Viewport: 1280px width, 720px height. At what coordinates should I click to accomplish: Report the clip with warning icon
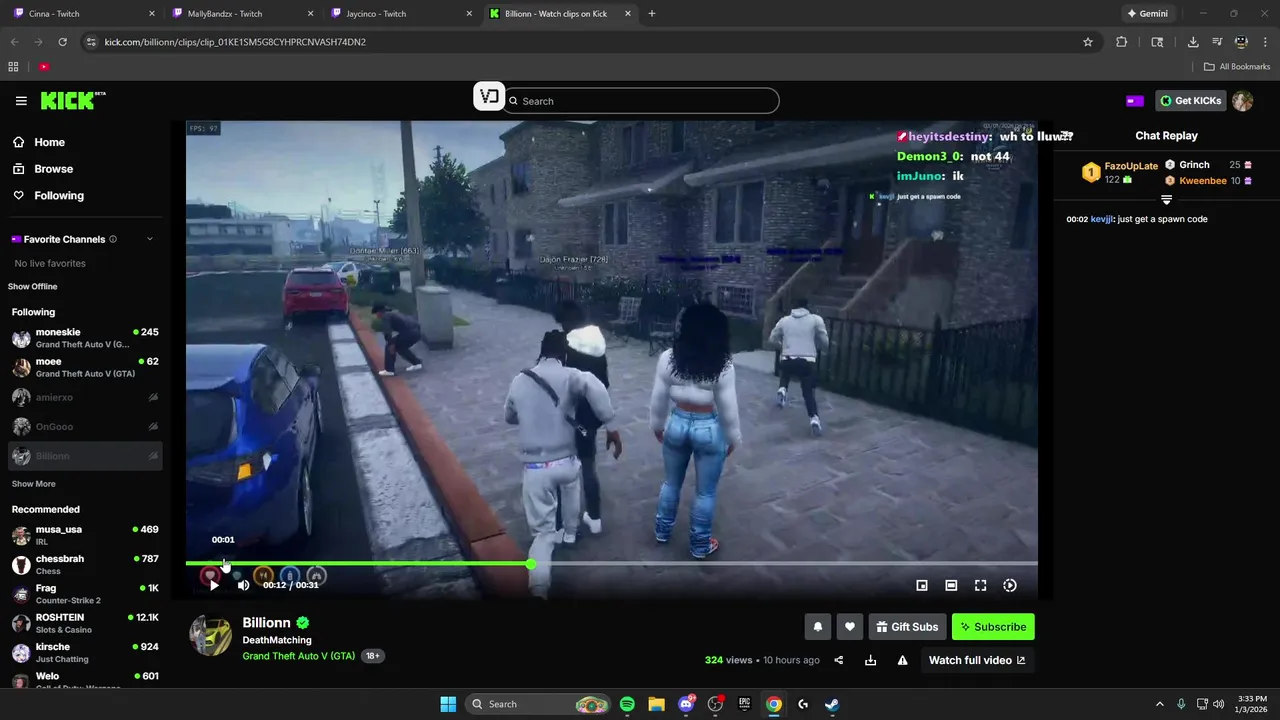[x=903, y=660]
